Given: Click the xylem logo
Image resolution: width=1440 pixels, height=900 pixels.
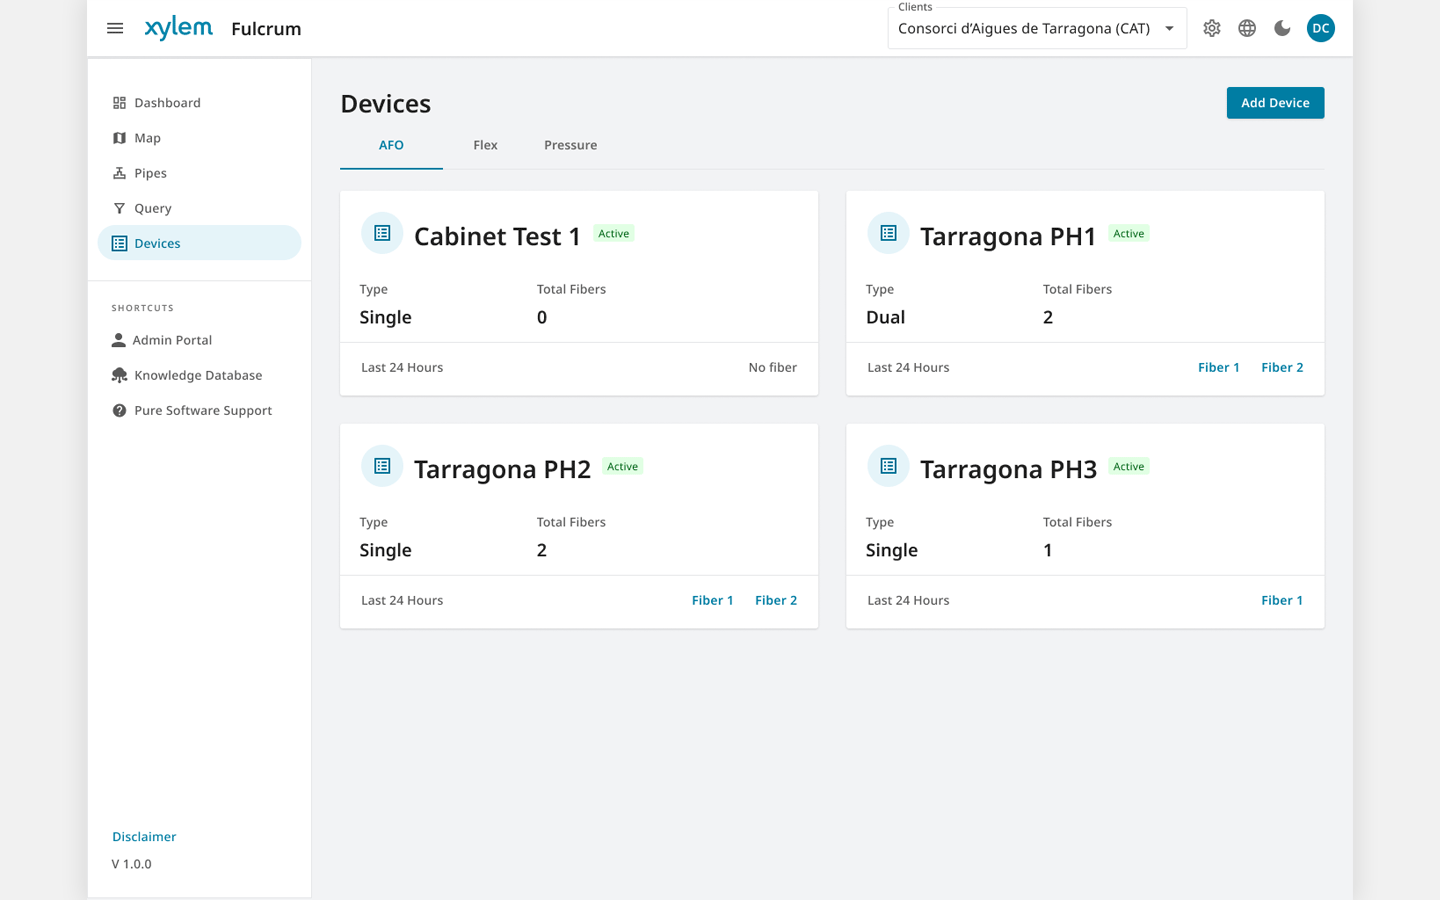Looking at the screenshot, I should click(178, 28).
